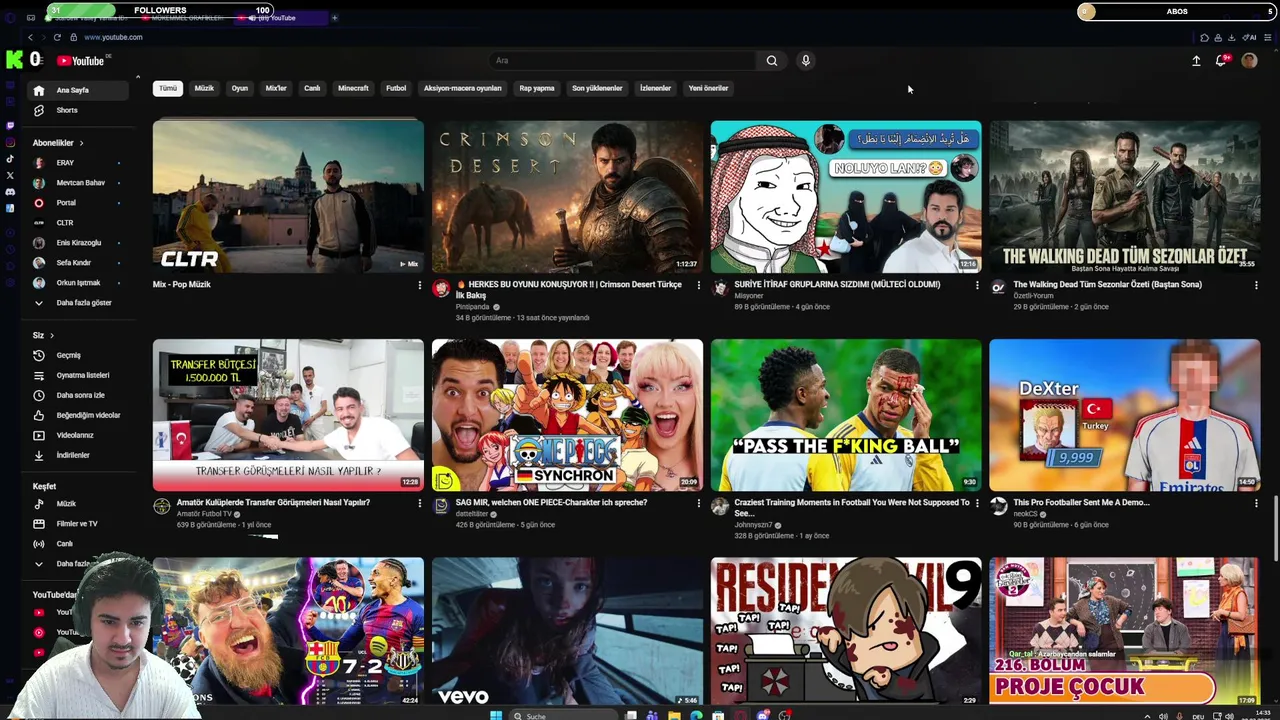Expand Daha fazla göster subscriptions
The image size is (1280, 720).
pyautogui.click(x=79, y=303)
